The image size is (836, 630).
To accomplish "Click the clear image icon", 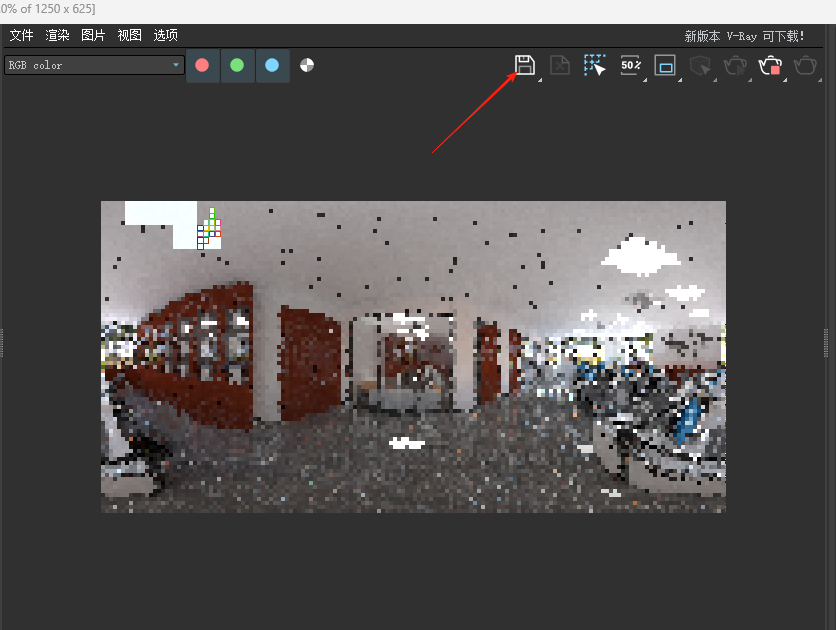I will point(560,65).
